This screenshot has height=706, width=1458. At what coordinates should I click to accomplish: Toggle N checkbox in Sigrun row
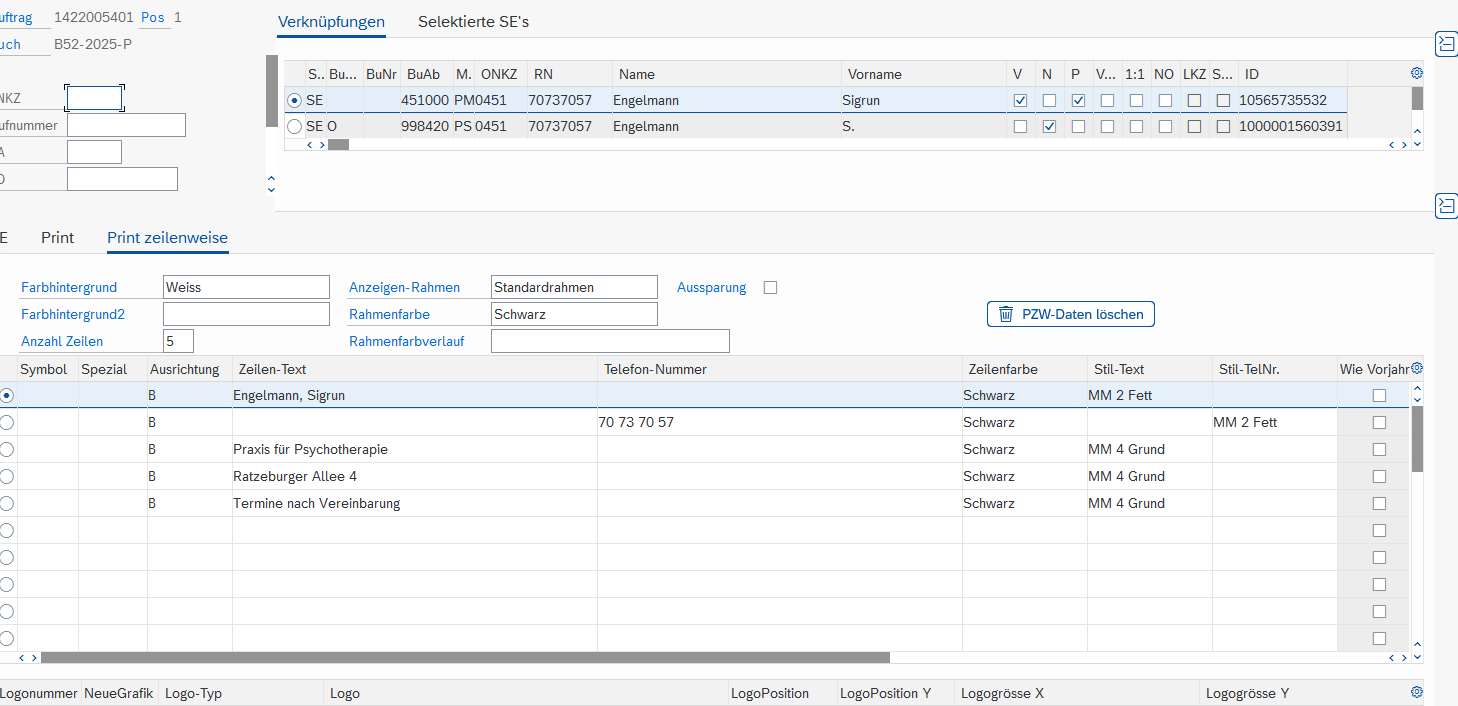(1049, 100)
